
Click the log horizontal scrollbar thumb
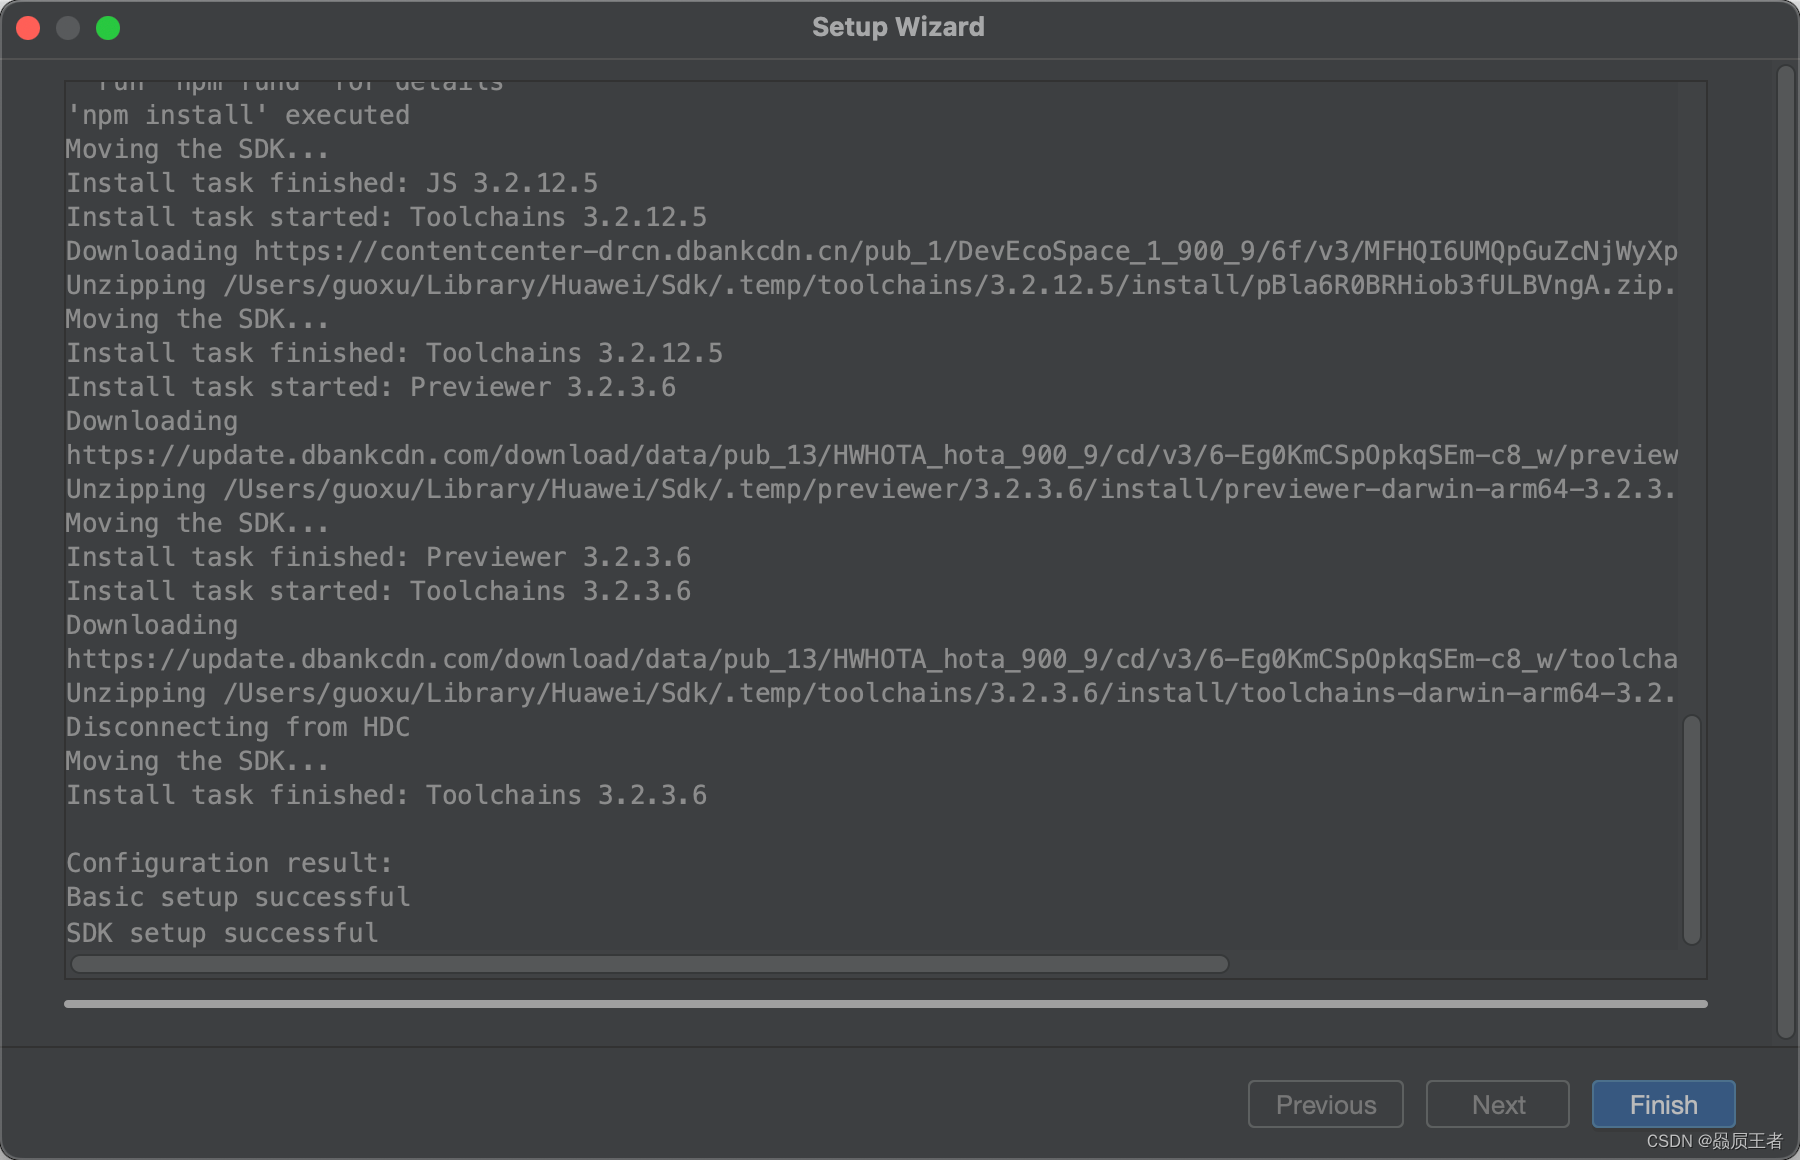tap(650, 964)
